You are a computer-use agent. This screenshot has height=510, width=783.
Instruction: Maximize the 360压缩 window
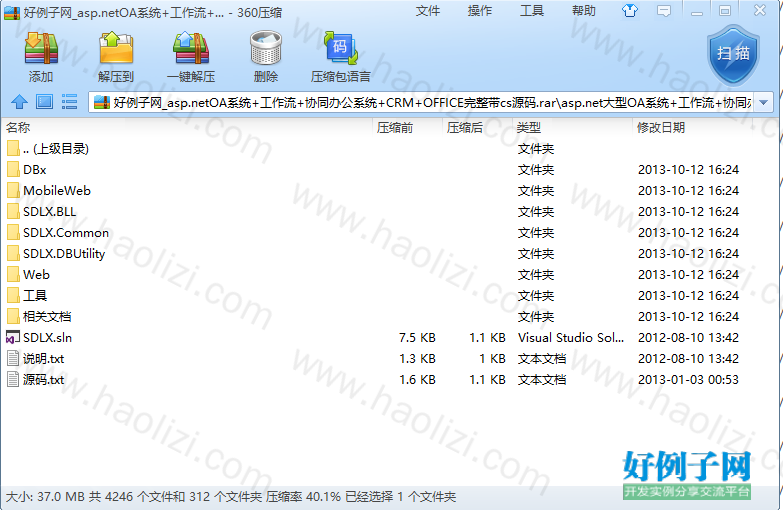pos(725,10)
